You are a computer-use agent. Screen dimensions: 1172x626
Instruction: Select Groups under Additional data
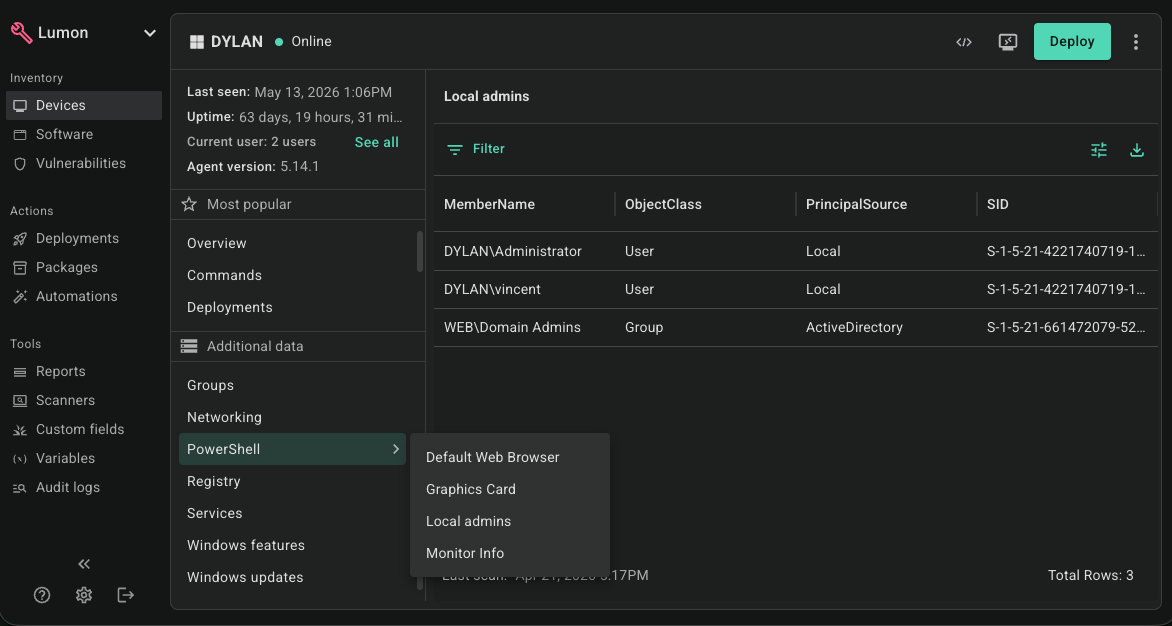pyautogui.click(x=210, y=385)
